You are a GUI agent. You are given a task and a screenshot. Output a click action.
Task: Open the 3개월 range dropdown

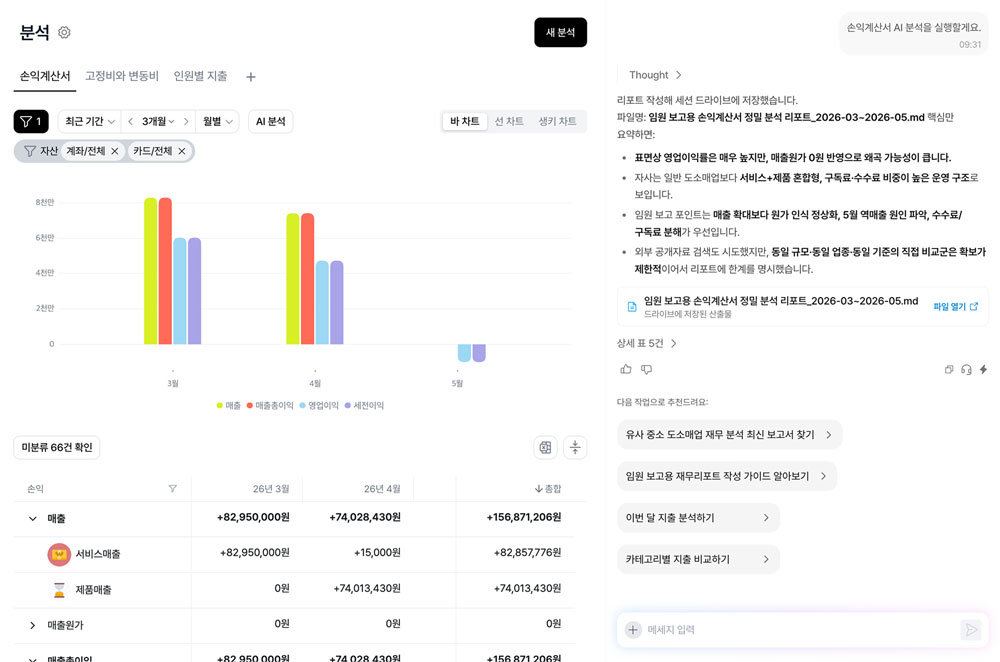tap(158, 121)
